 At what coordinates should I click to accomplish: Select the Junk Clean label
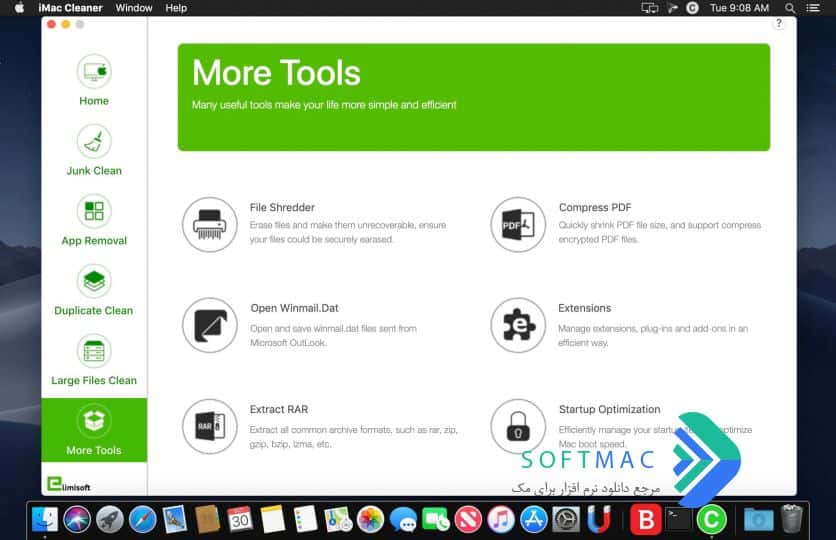coord(94,171)
